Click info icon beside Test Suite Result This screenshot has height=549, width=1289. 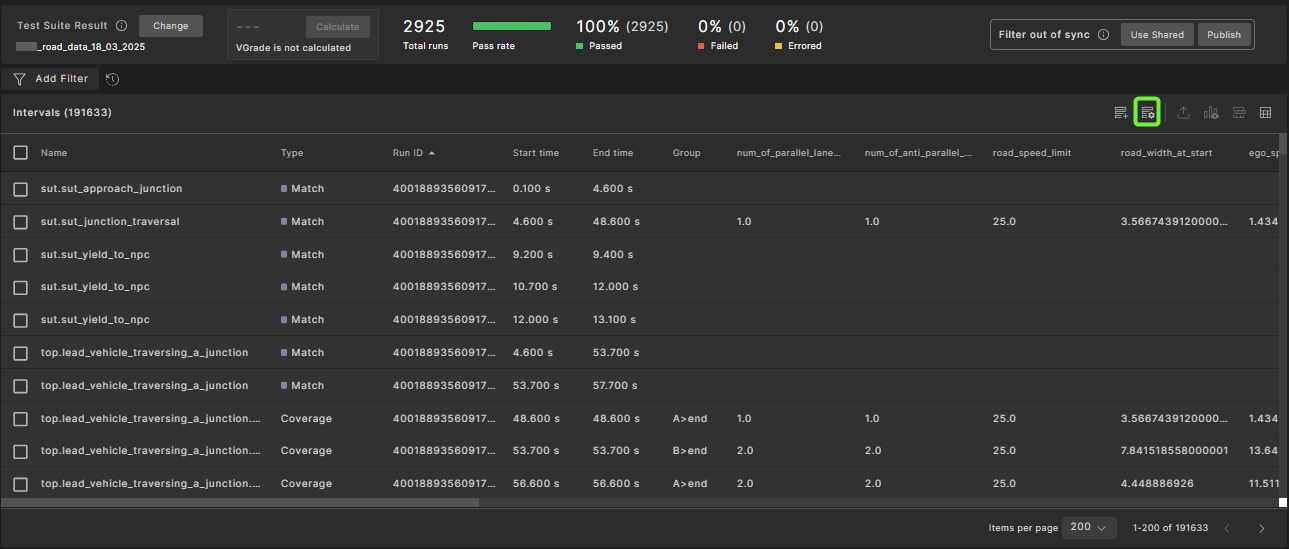point(121,26)
